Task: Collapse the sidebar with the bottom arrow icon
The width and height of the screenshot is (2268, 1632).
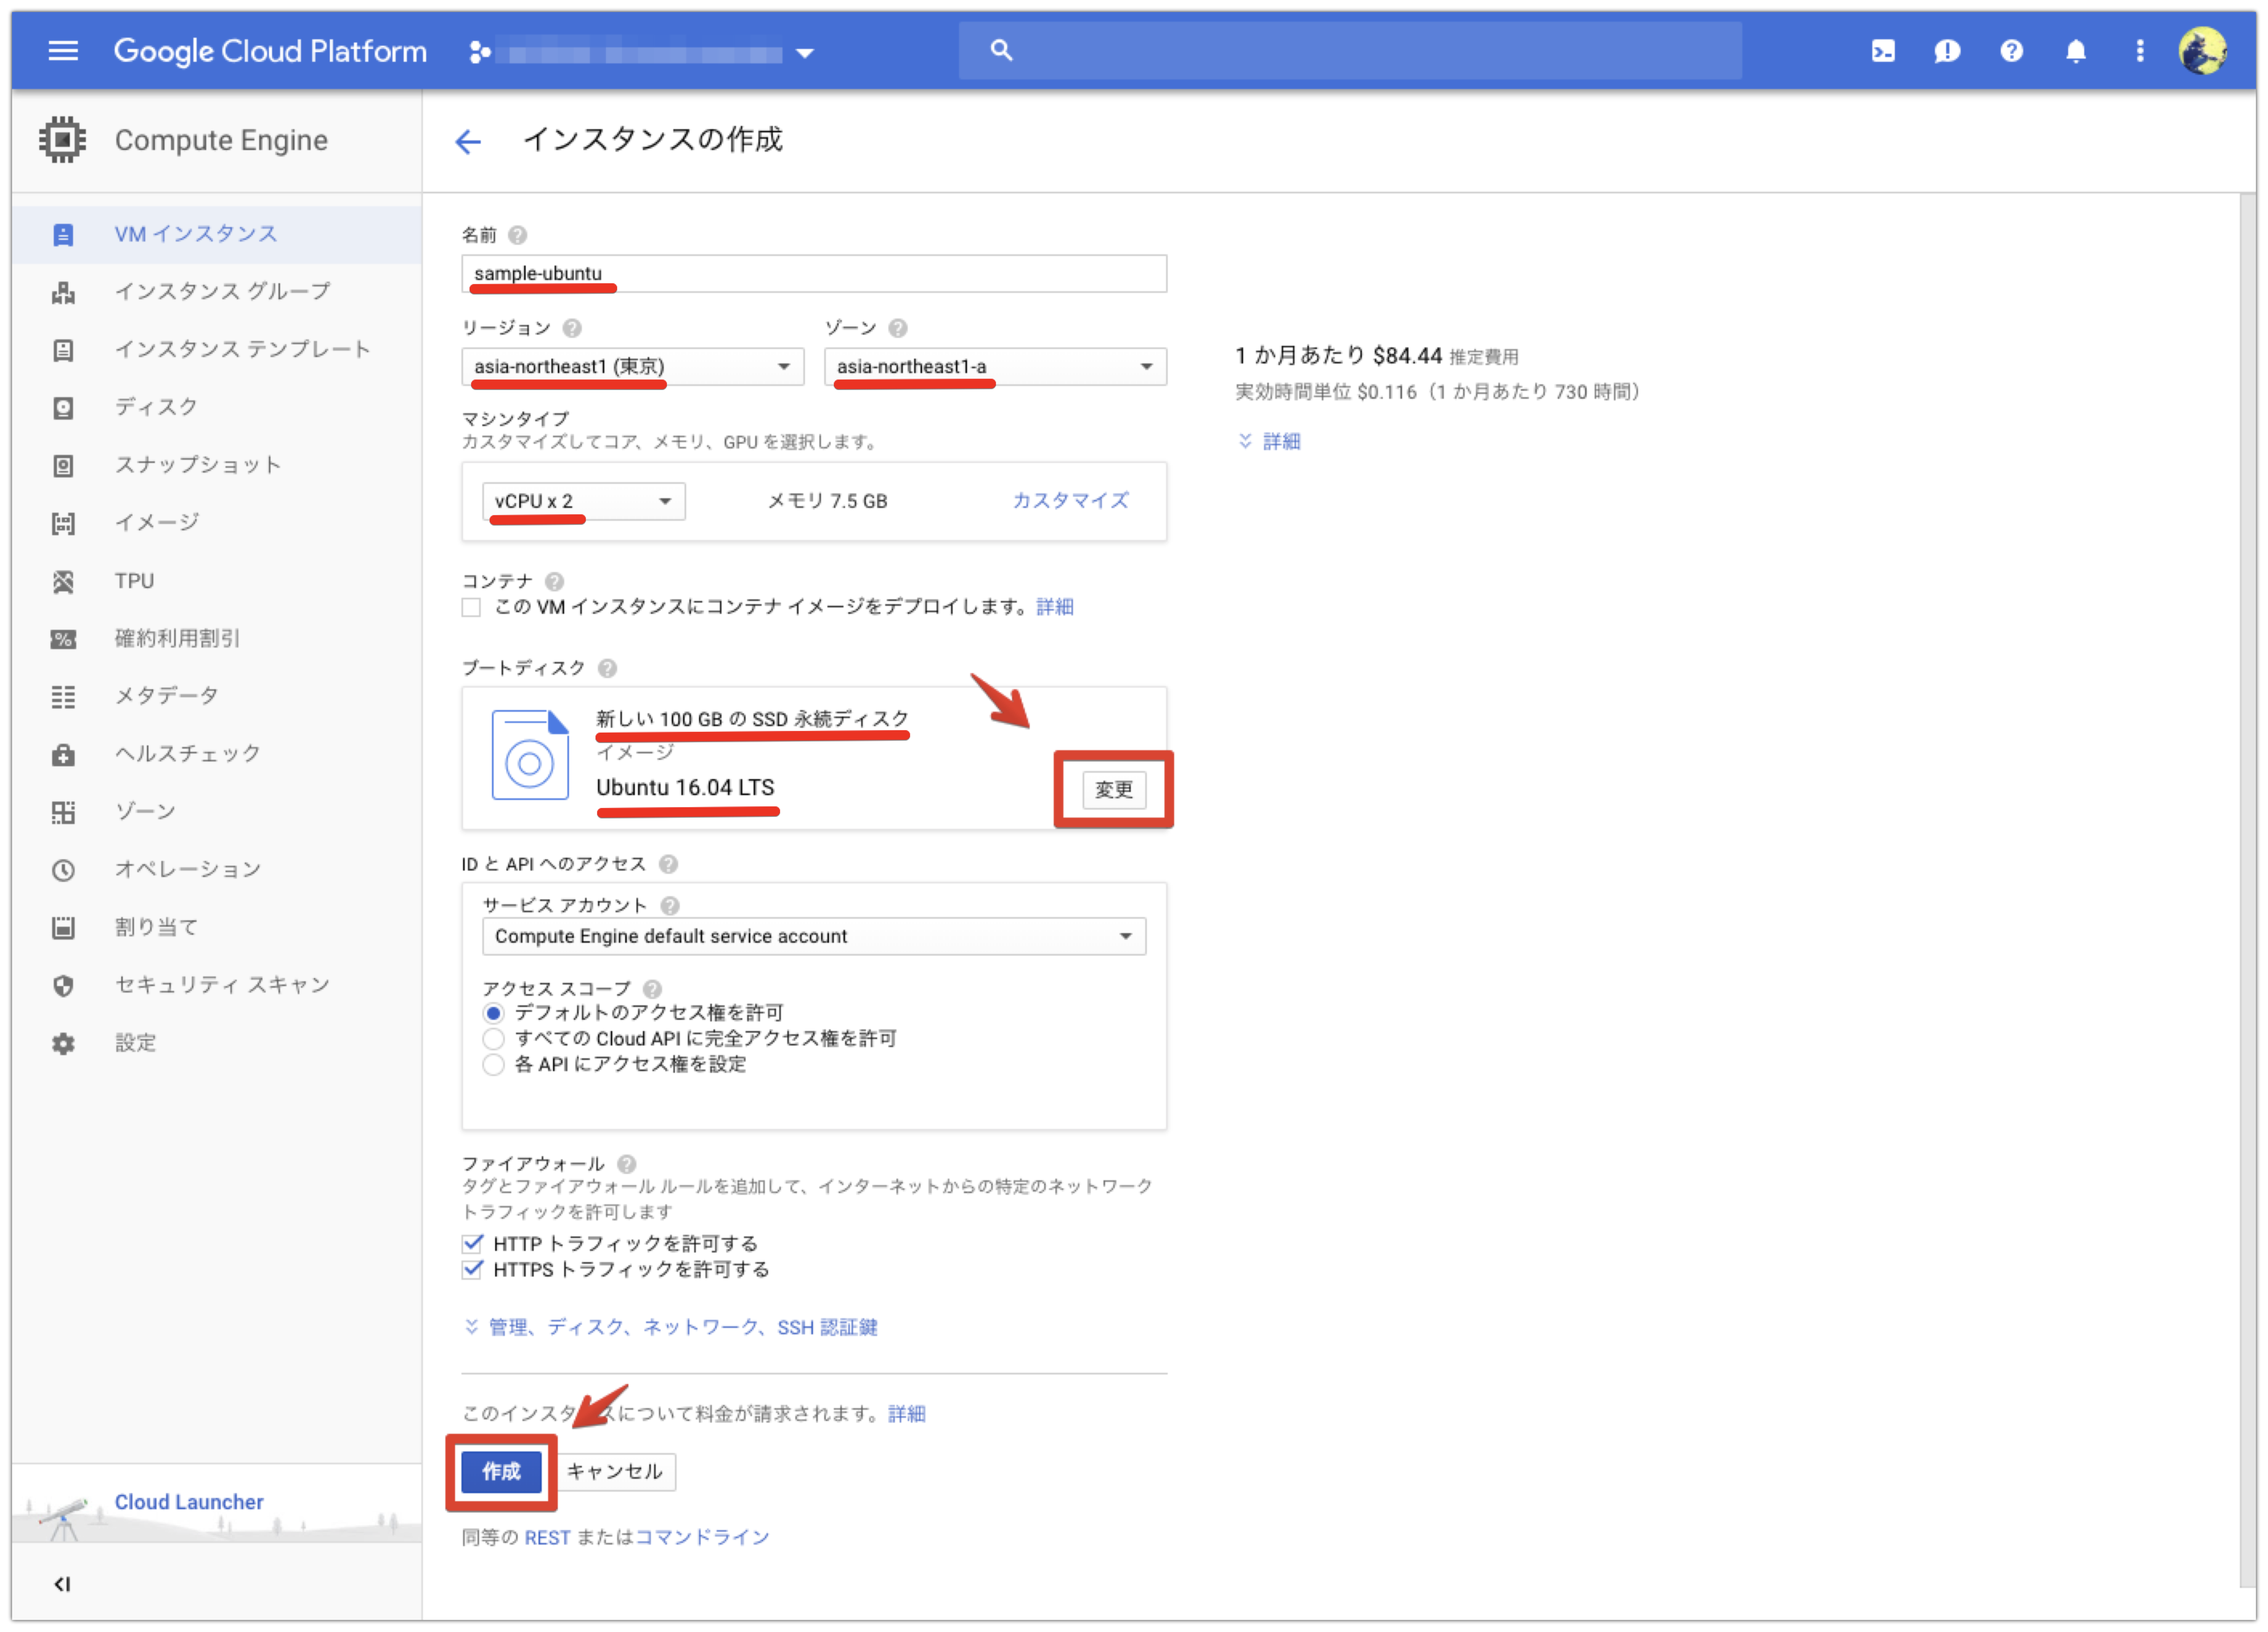Action: 62,1583
